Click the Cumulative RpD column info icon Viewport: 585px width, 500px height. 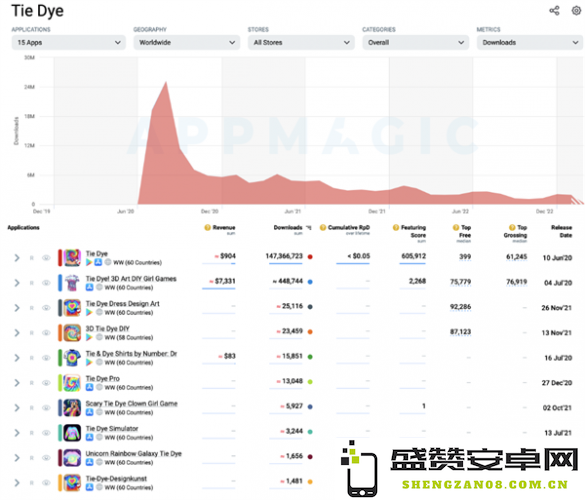click(x=323, y=227)
